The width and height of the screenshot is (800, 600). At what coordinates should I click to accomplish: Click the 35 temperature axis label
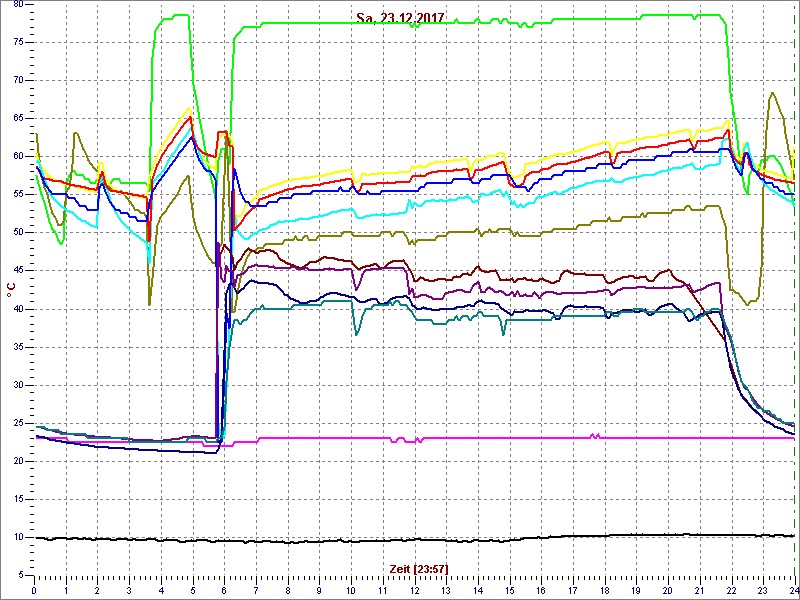tap(18, 347)
